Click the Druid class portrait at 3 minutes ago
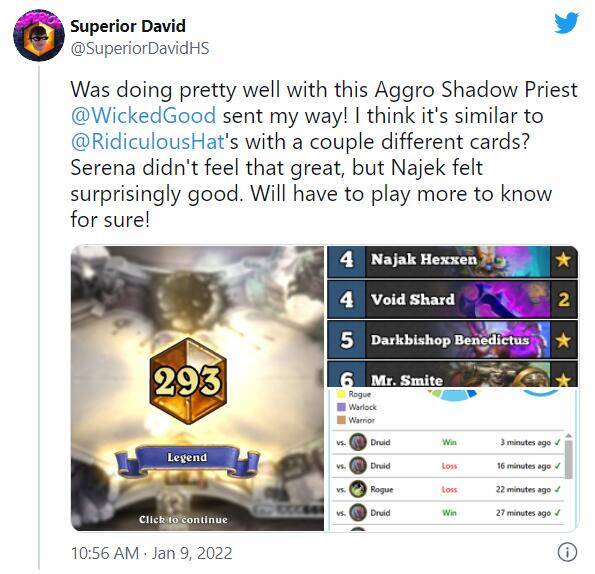595x574 pixels. 357,442
